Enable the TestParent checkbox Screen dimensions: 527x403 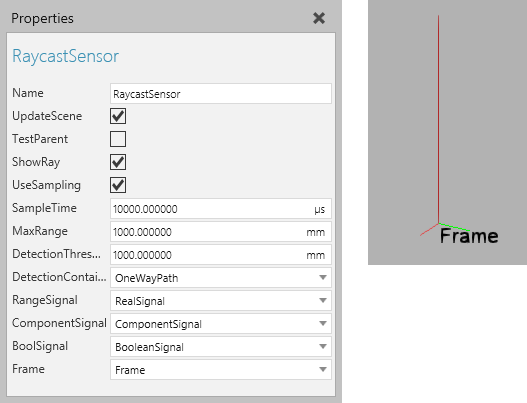(x=118, y=139)
